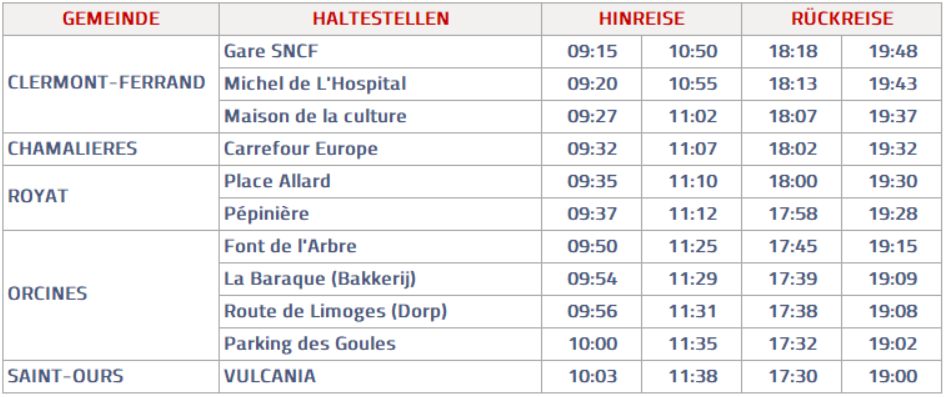945x397 pixels.
Task: Click the 19:00 return time from VULCANIA
Action: [892, 377]
